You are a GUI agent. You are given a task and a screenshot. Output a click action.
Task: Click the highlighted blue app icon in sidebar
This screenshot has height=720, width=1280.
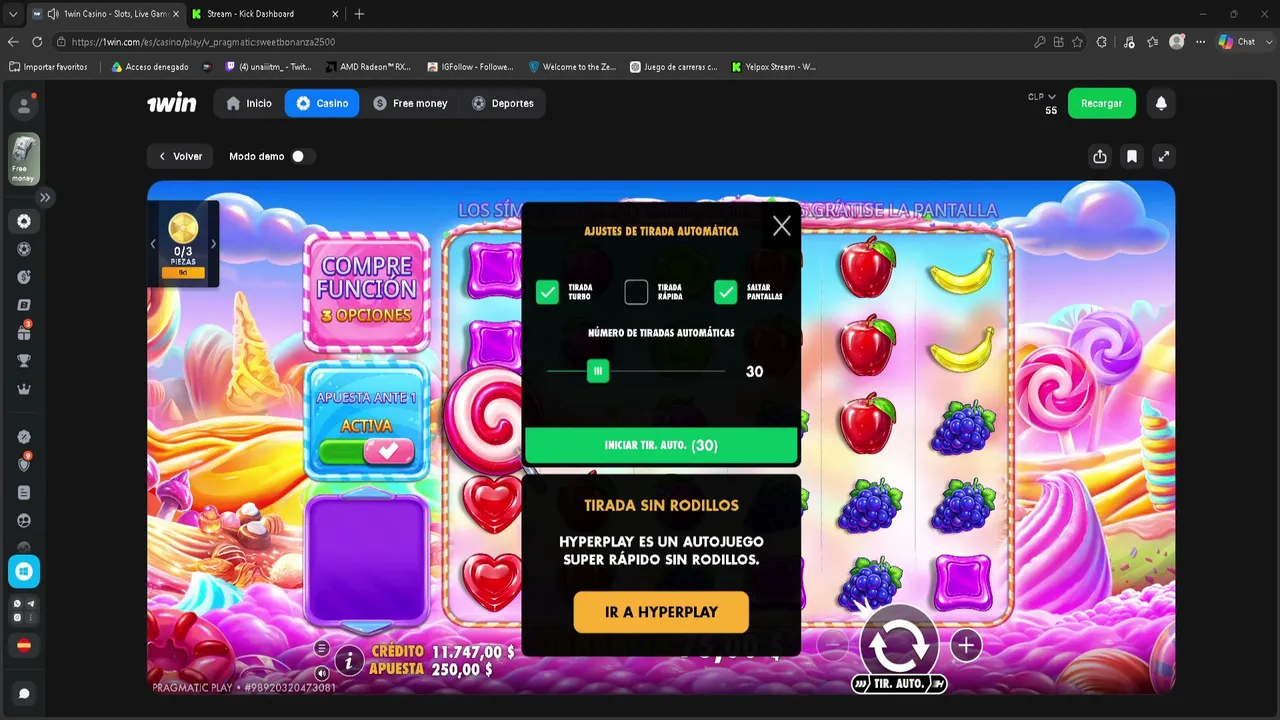pos(24,571)
